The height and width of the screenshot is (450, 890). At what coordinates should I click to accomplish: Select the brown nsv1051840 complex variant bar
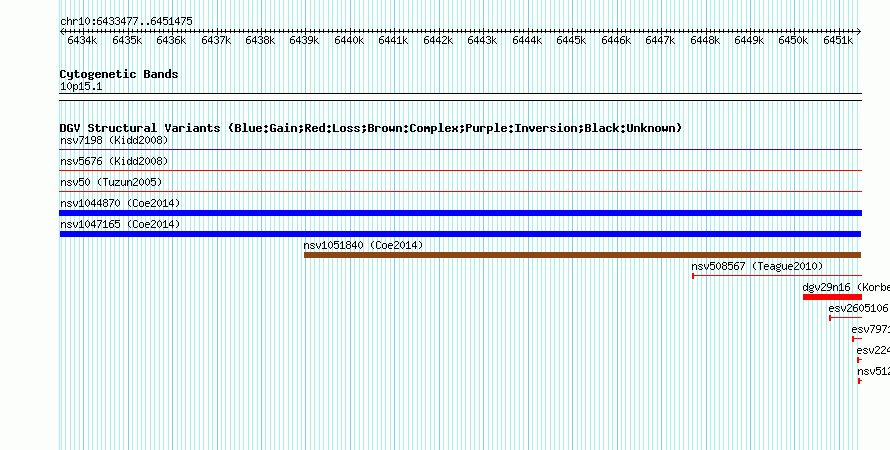(582, 255)
